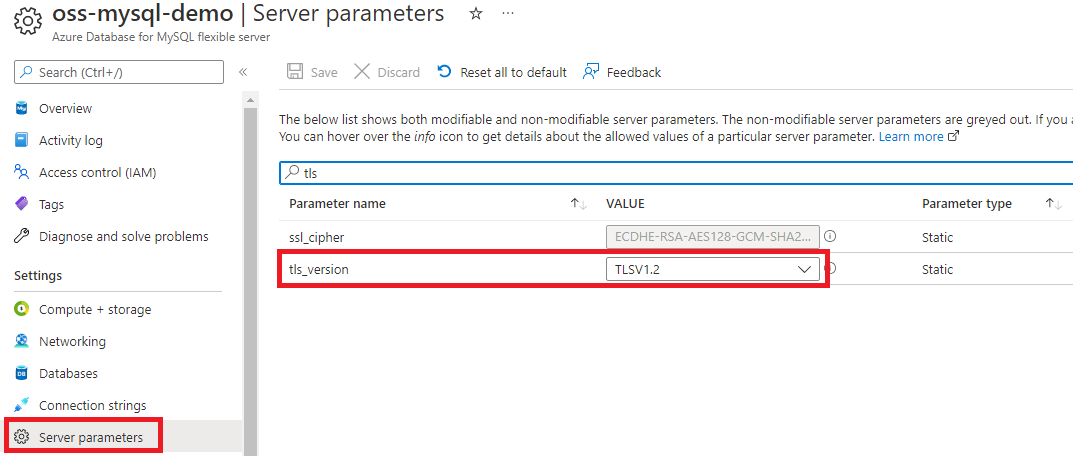Open Connection strings in the sidebar

(x=92, y=405)
